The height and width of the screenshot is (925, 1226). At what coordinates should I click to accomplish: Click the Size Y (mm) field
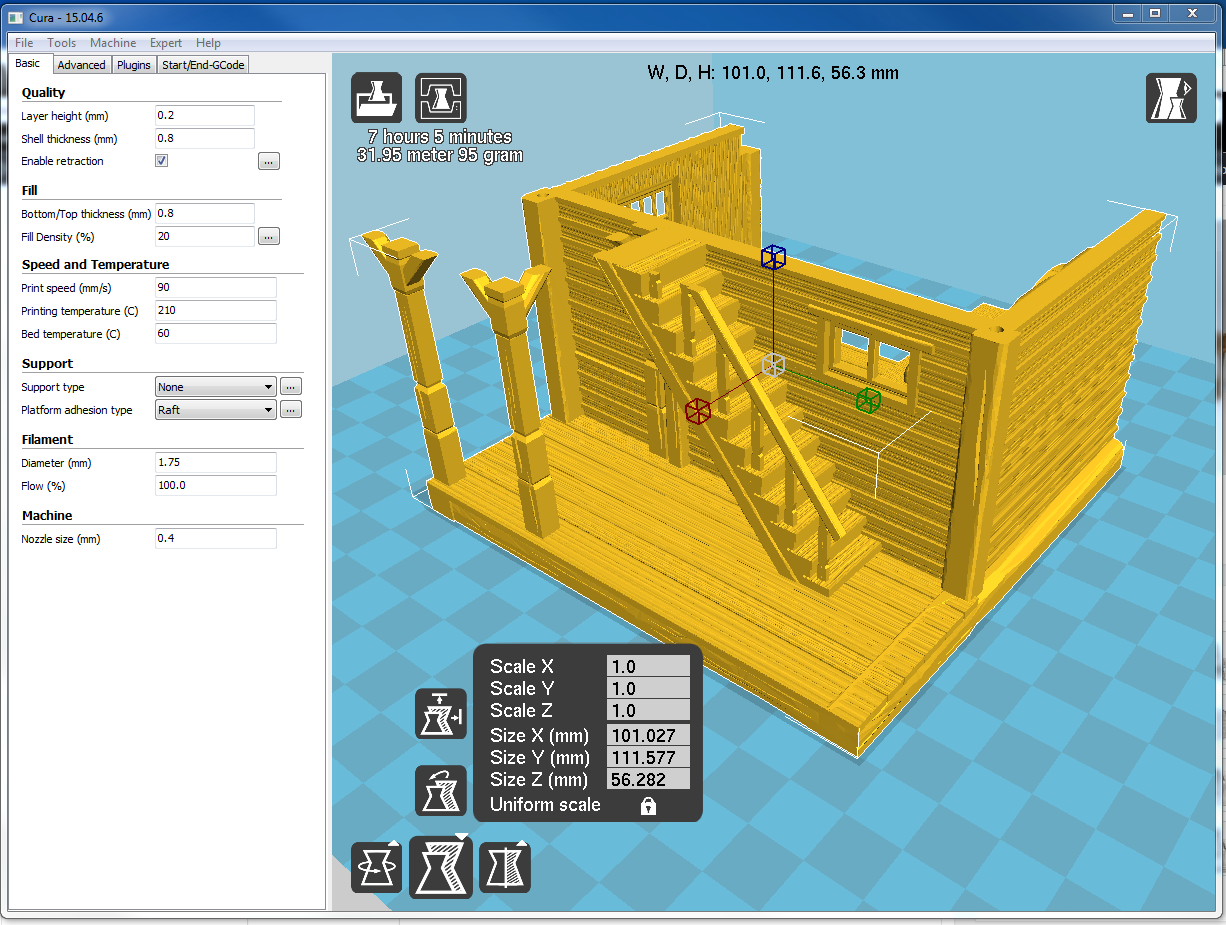(648, 758)
